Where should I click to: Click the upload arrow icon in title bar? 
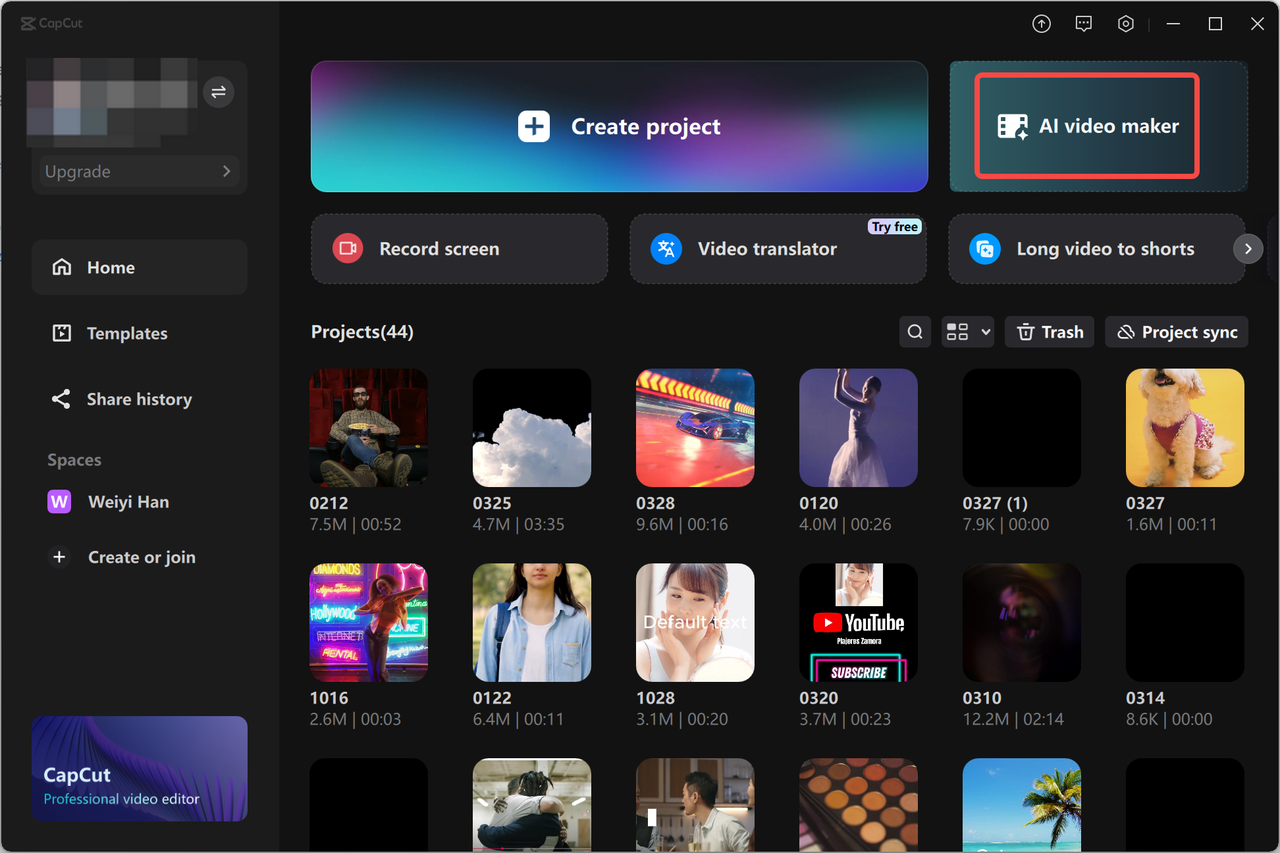(1041, 23)
